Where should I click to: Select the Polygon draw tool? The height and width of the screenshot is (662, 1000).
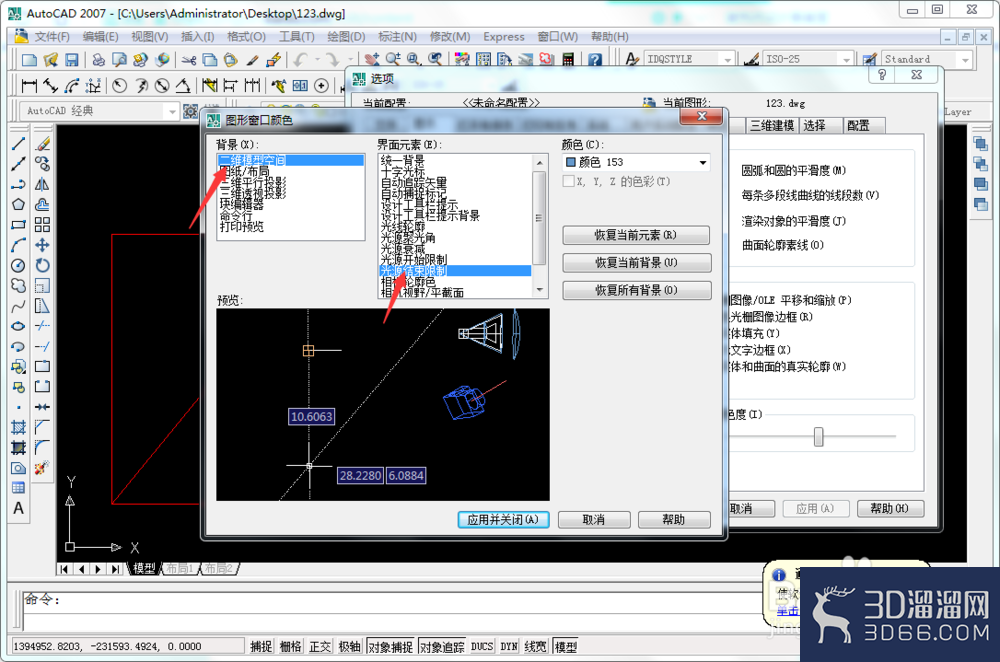(x=18, y=205)
